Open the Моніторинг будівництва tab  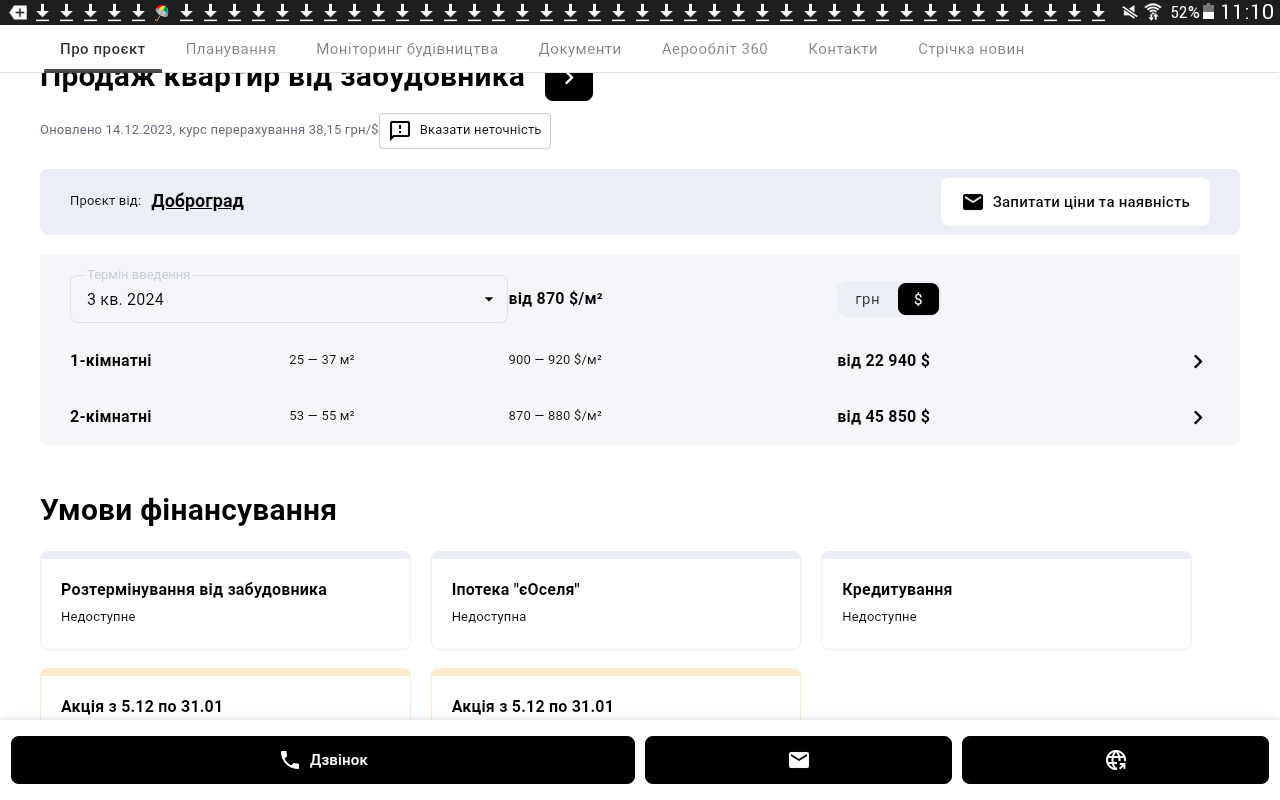click(407, 49)
